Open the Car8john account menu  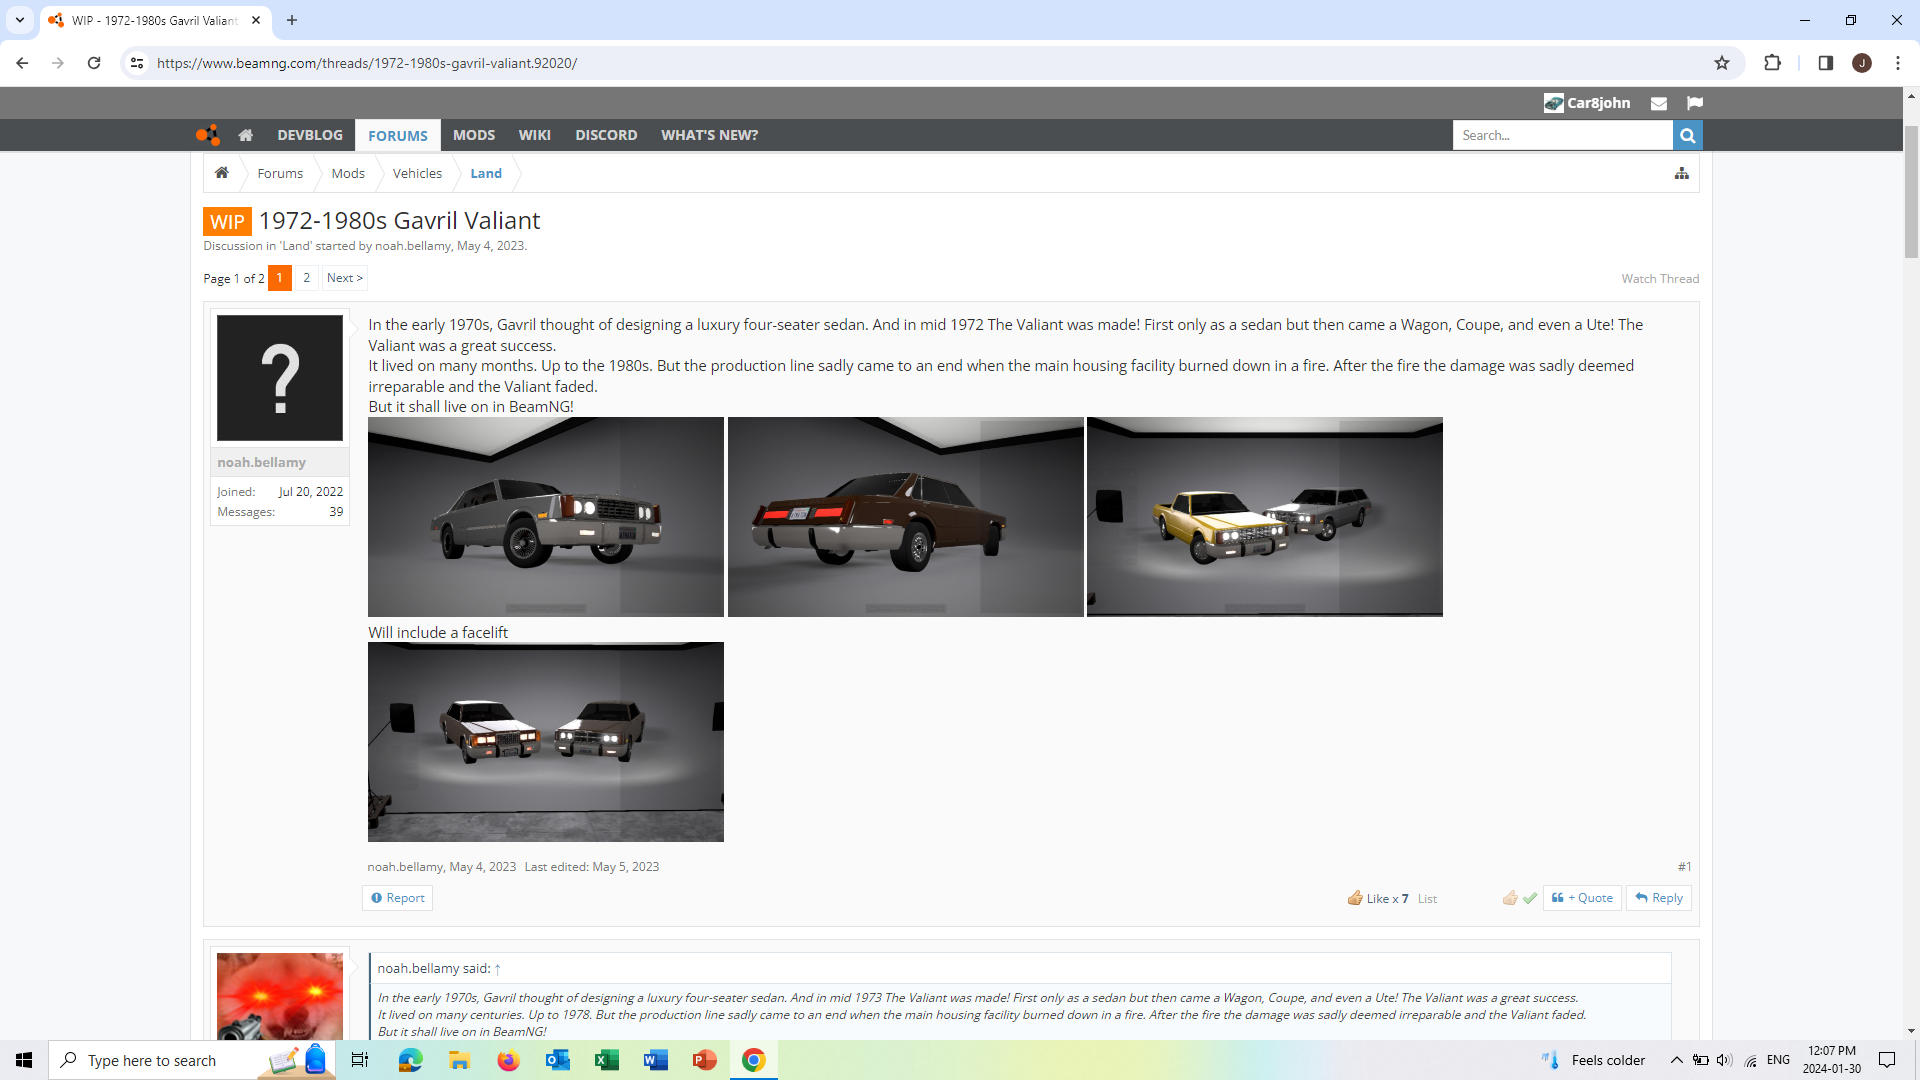point(1587,103)
